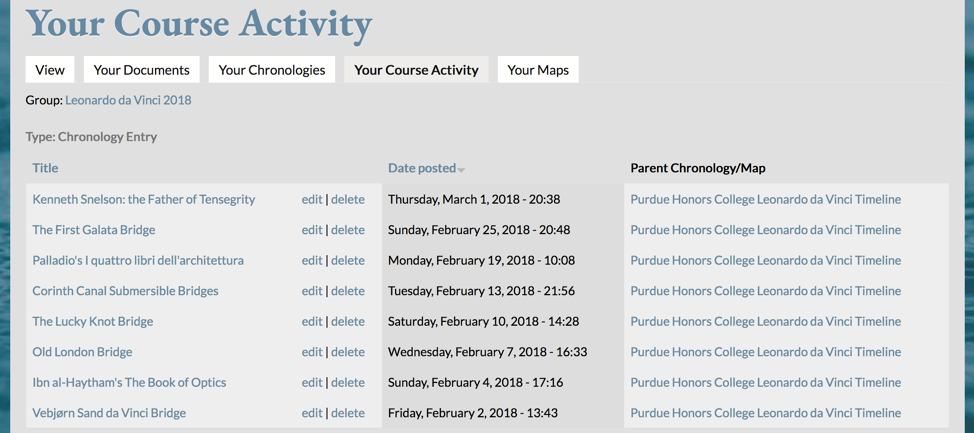Image resolution: width=974 pixels, height=433 pixels.
Task: Sort entries by Title column
Action: tap(45, 168)
